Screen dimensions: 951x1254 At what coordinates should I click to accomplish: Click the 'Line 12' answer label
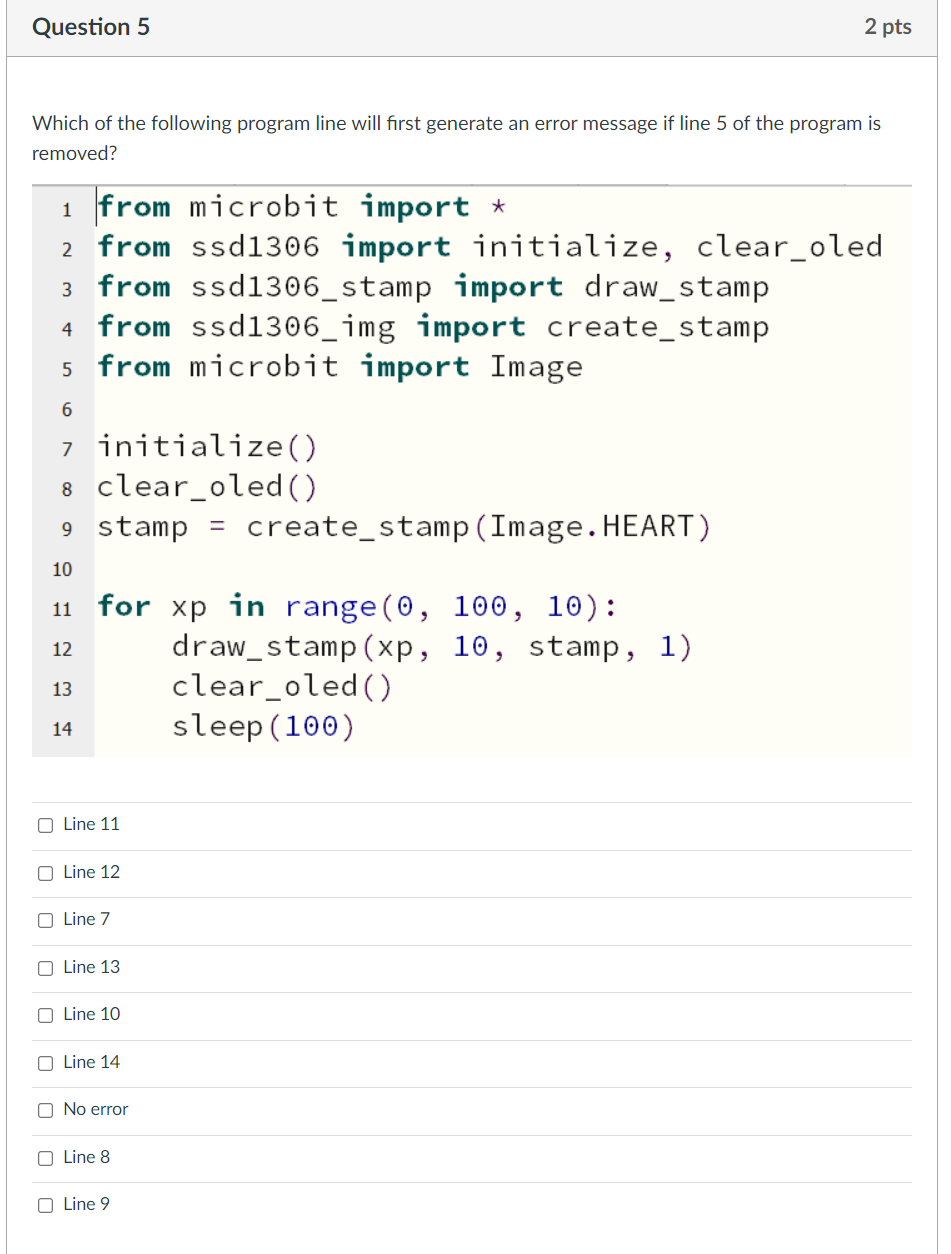91,872
